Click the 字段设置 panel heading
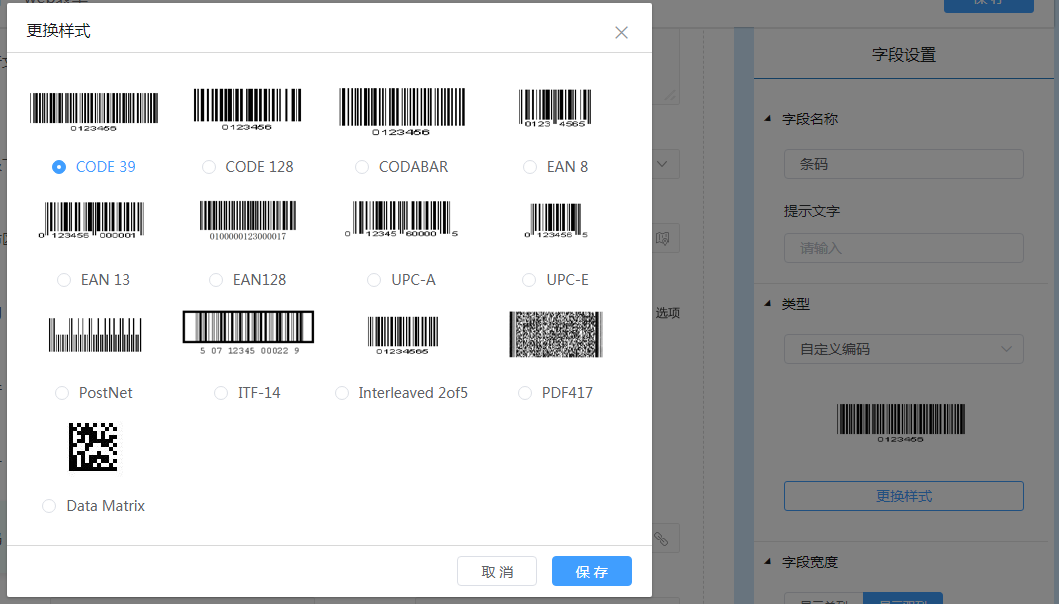 click(x=904, y=55)
